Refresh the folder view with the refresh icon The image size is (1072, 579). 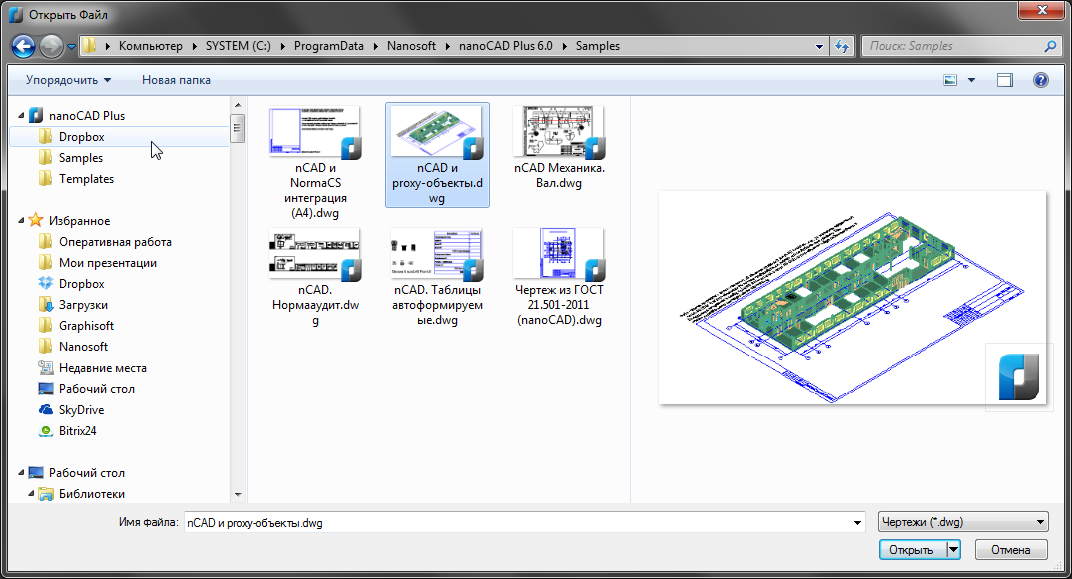[x=841, y=45]
